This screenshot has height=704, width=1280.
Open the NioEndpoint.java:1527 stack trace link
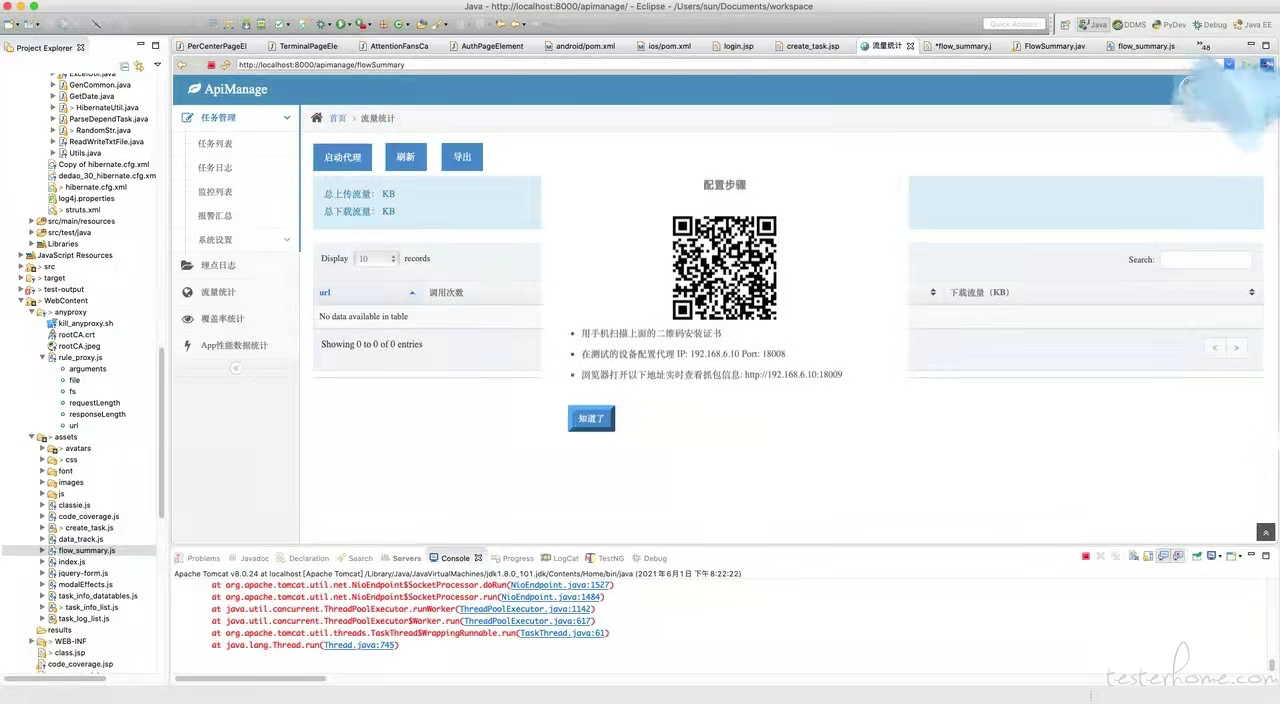560,585
